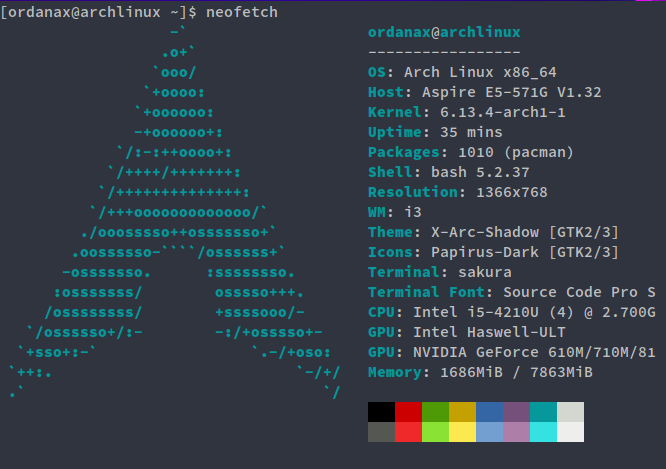Click the GPU Intel Haswell-ULT line
The height and width of the screenshot is (469, 666).
click(466, 332)
